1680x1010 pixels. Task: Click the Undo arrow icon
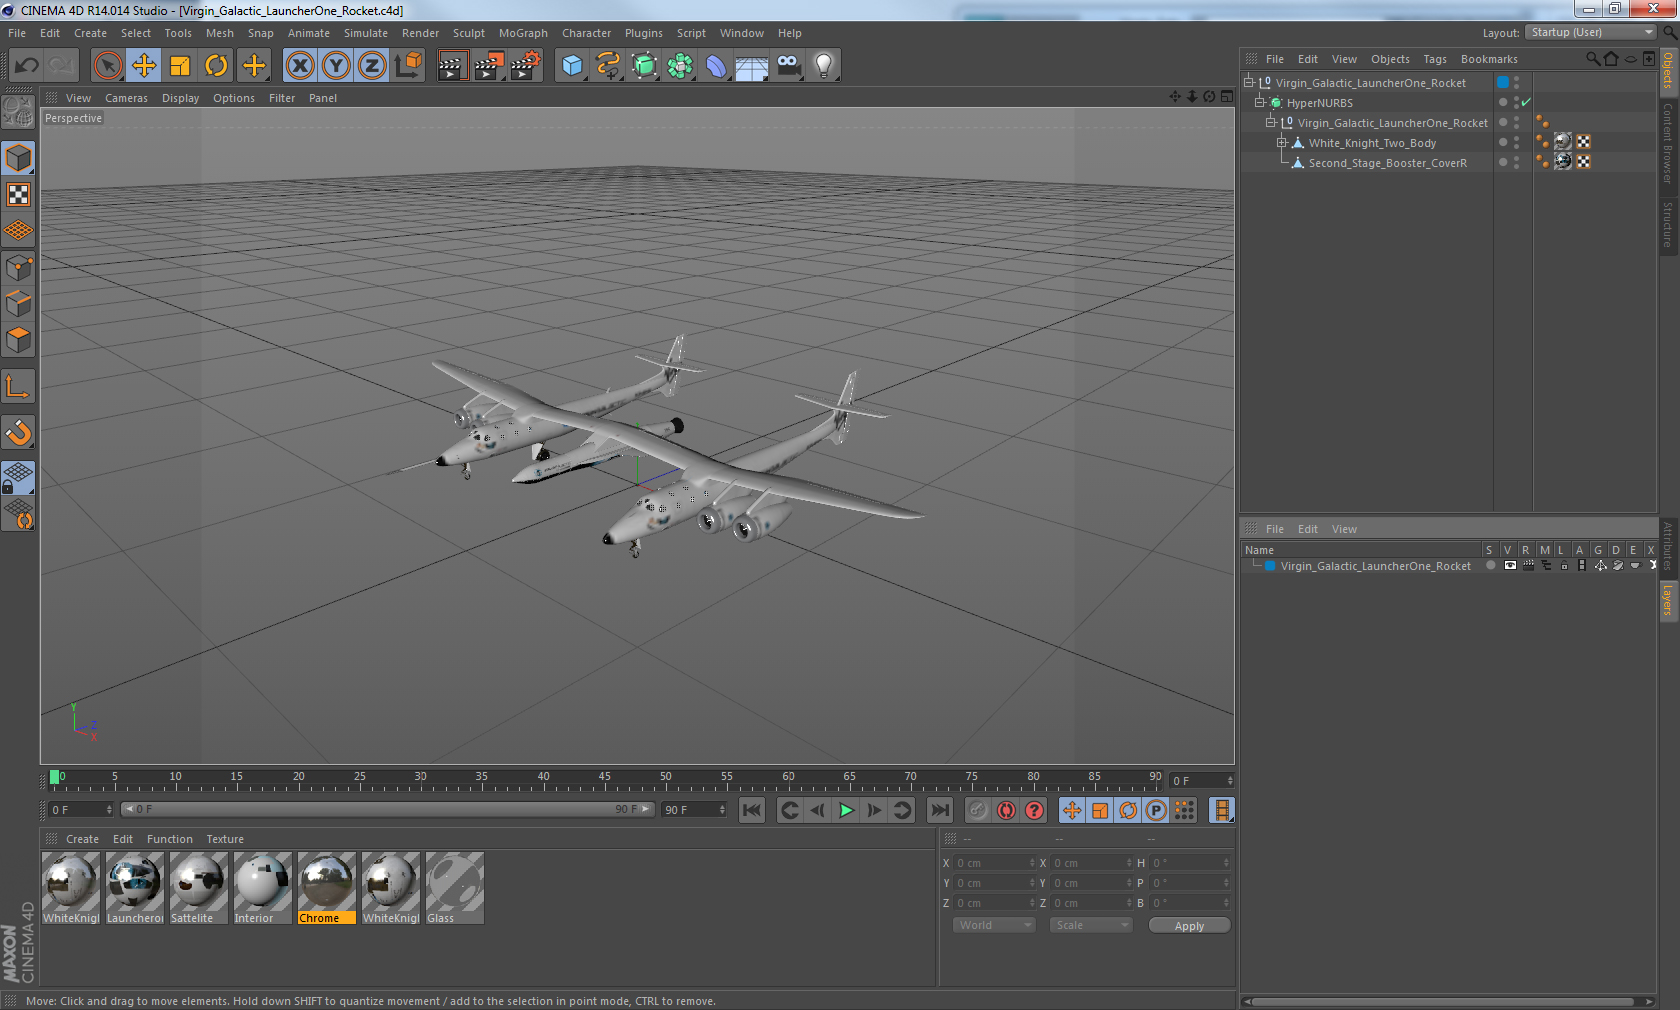(27, 66)
